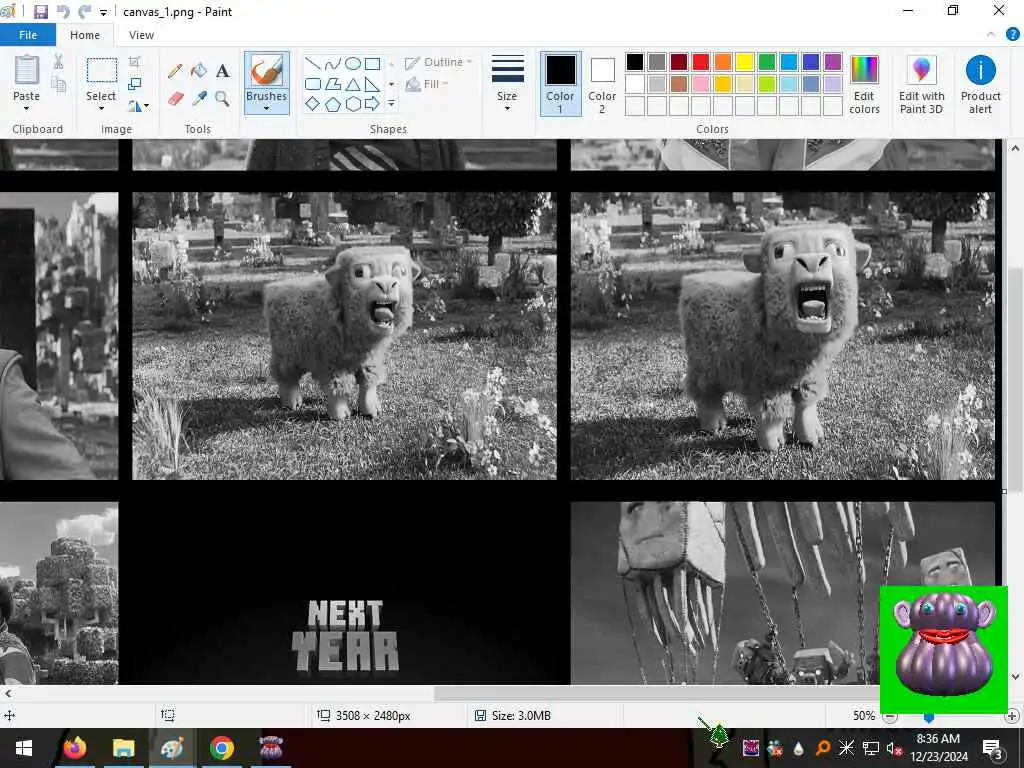
Task: Click the Copy icon in the Clipboard group
Action: click(58, 84)
